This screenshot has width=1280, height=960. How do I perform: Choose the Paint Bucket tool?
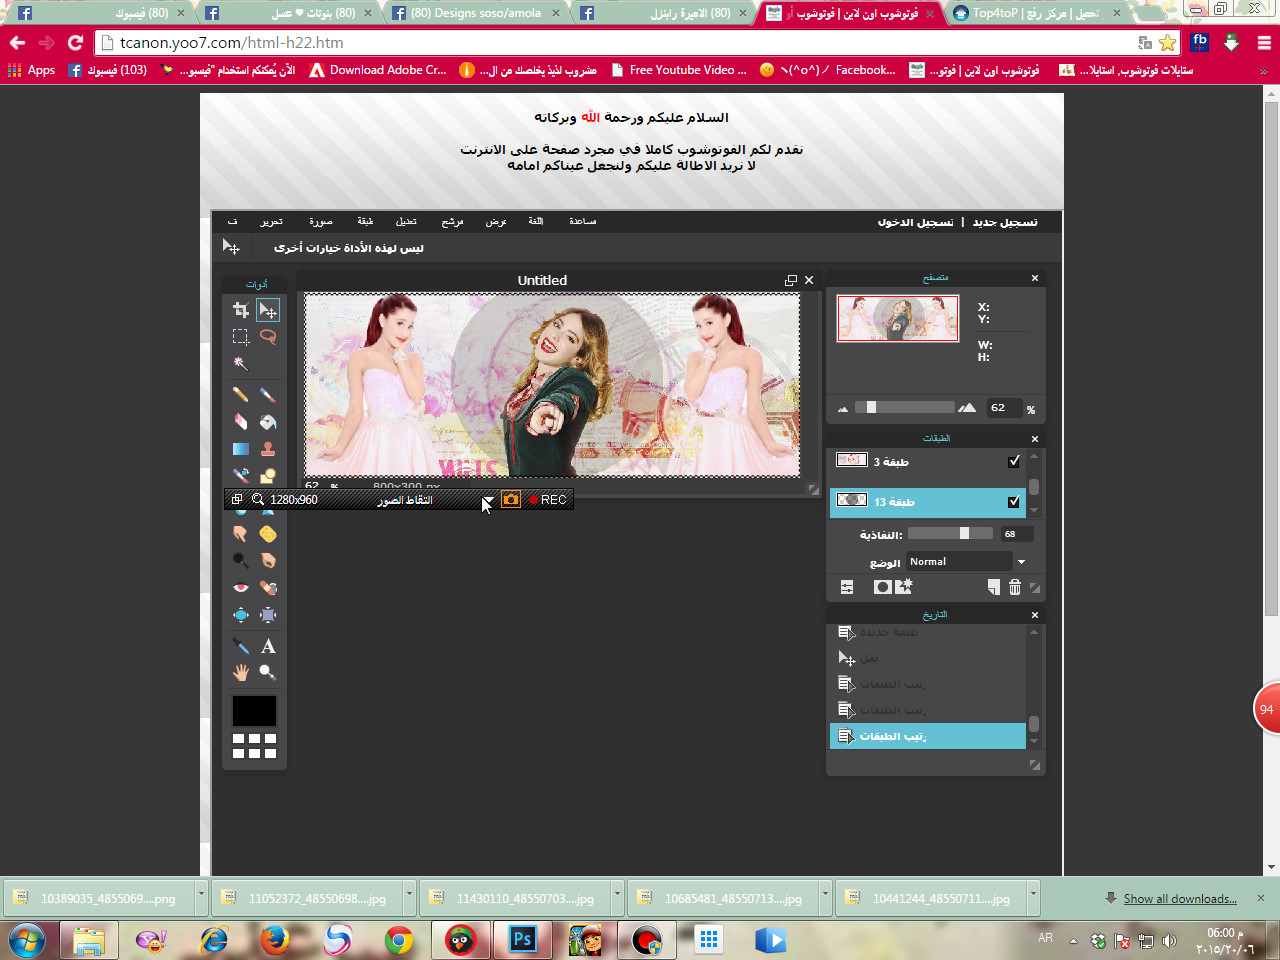pos(268,422)
